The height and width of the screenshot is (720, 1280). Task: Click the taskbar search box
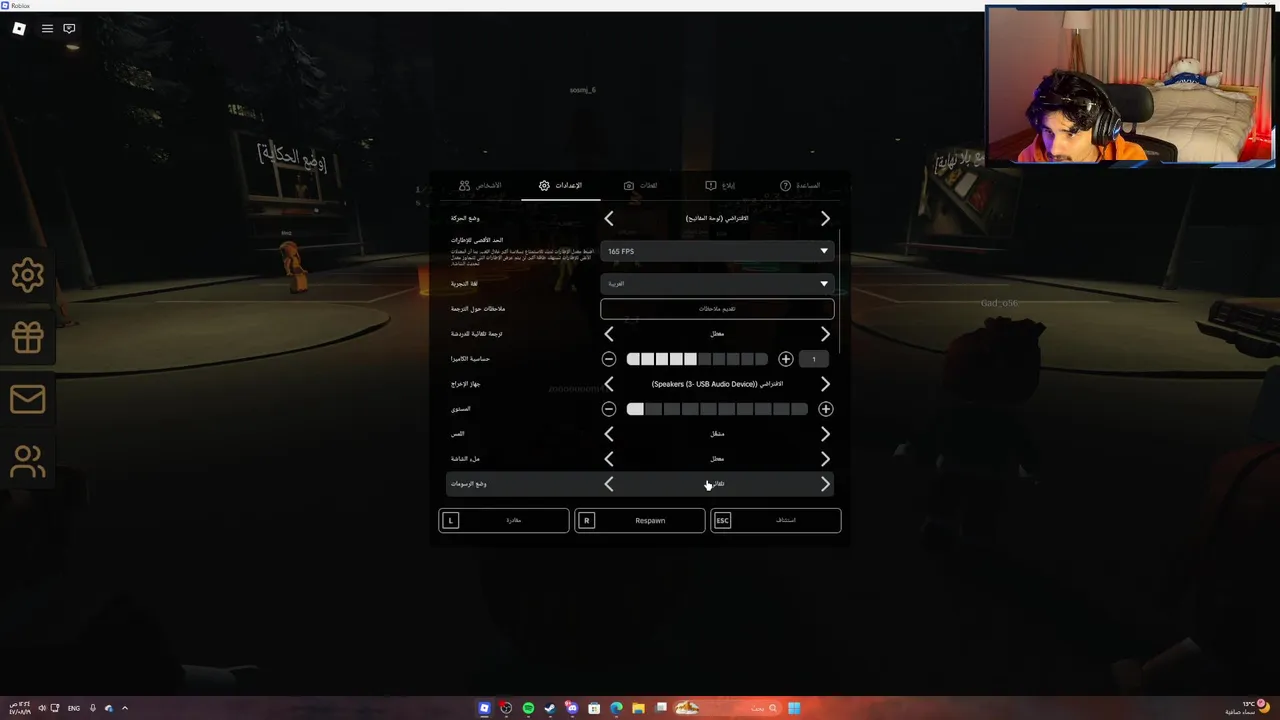click(x=728, y=708)
